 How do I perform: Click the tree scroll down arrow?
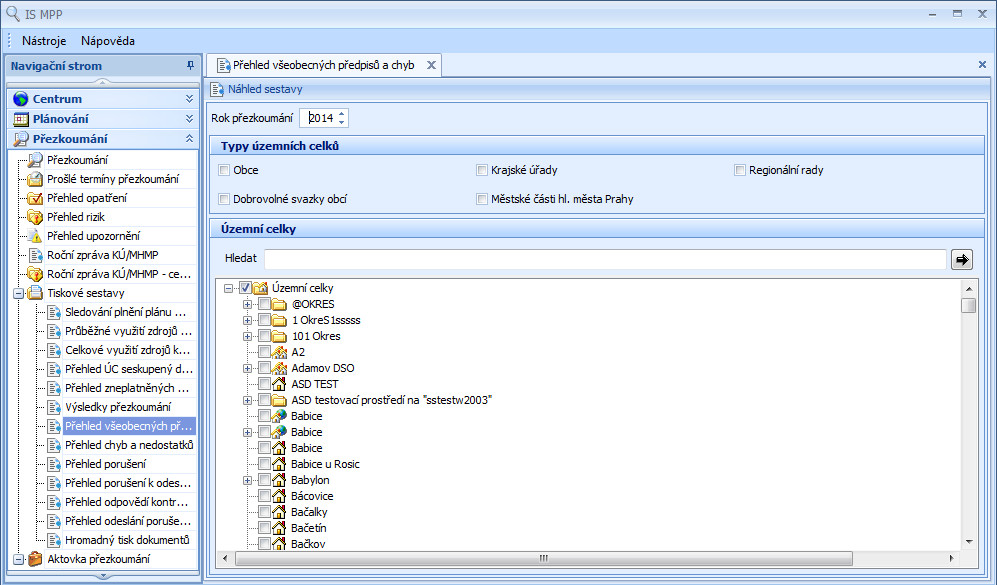969,542
